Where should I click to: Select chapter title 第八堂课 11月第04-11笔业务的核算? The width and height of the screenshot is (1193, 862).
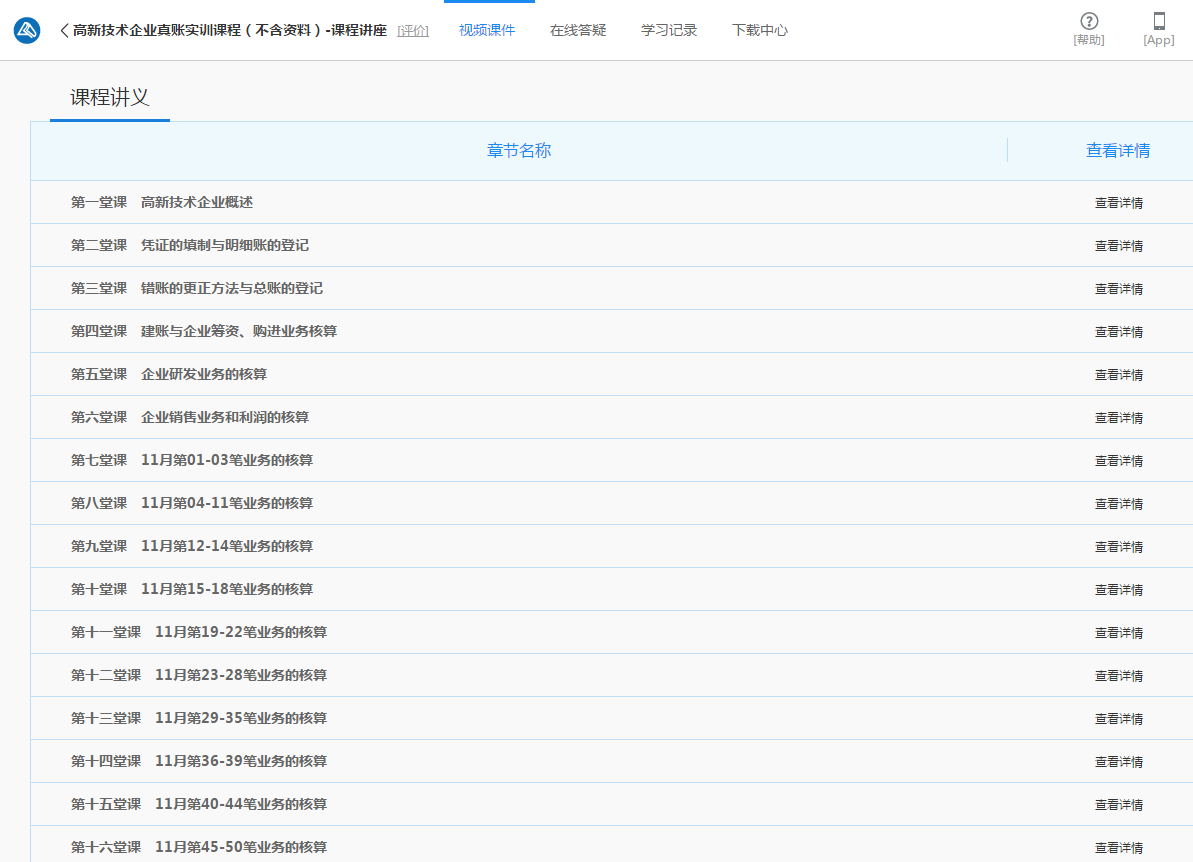pos(192,503)
